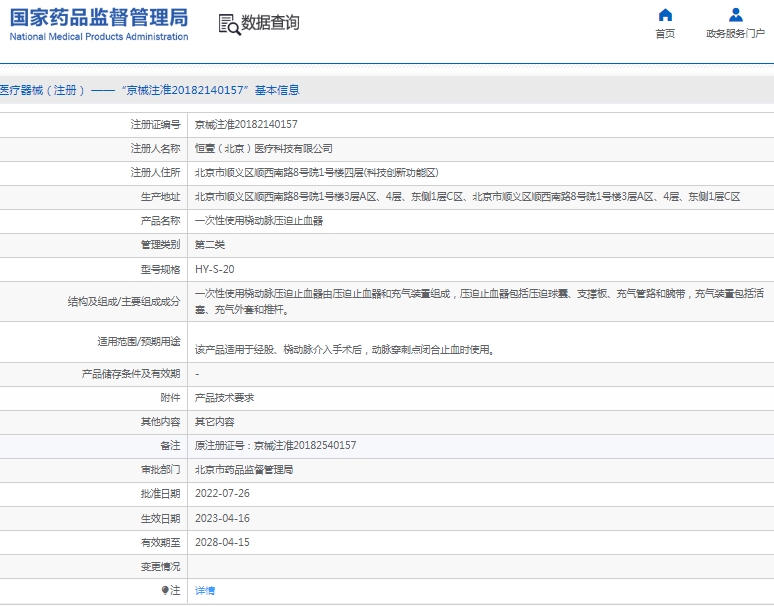Screen dimensions: 774x606
Task: Select effective date 2023-04-16
Action: point(222,519)
